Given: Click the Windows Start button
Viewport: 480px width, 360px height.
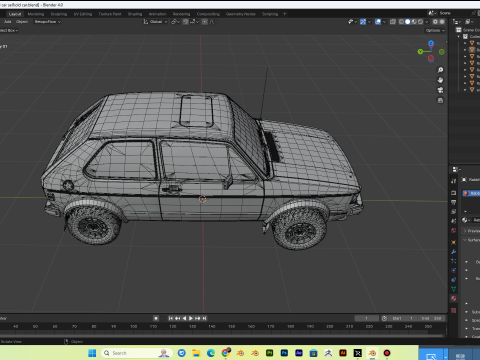Looking at the screenshot, I should [x=92, y=353].
